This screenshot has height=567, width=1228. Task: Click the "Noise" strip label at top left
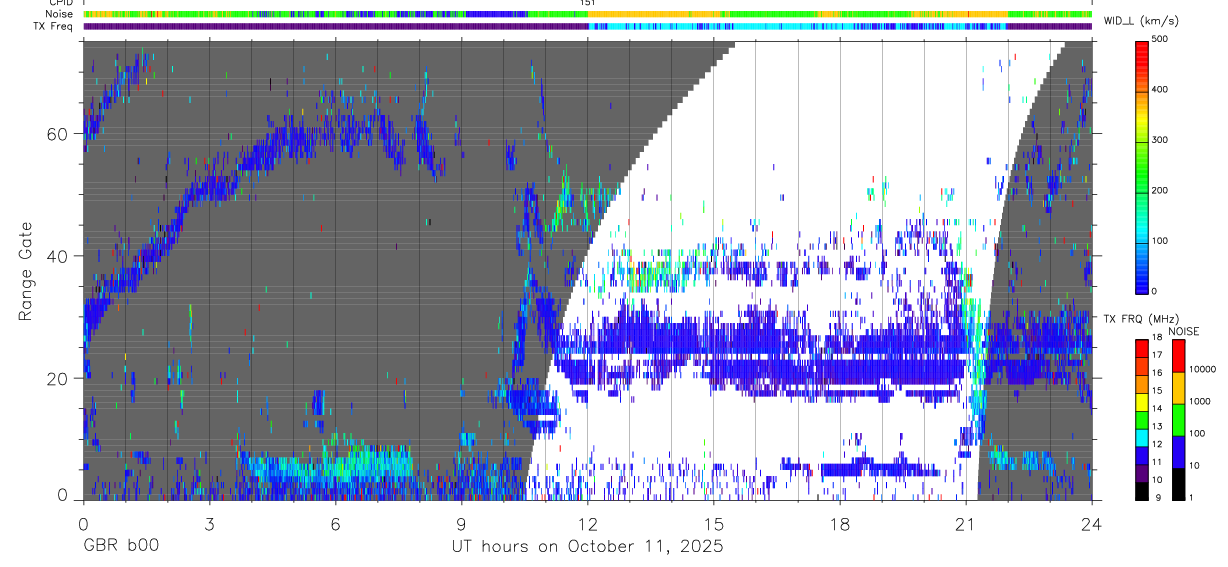click(x=60, y=14)
